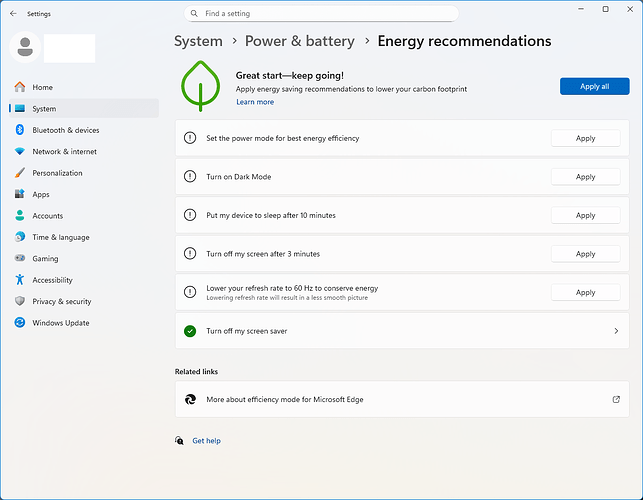Click the Find a setting search box

322,14
